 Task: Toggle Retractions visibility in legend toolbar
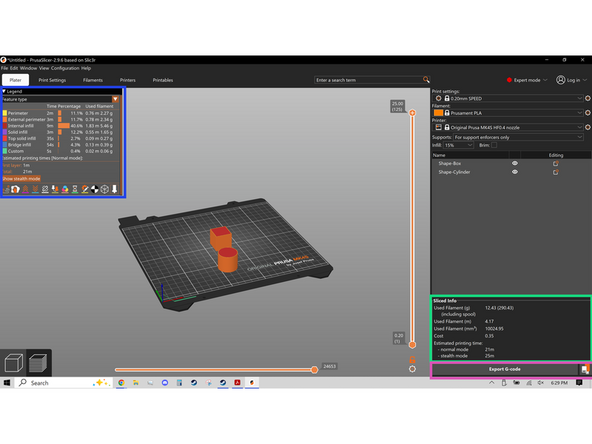coord(25,189)
